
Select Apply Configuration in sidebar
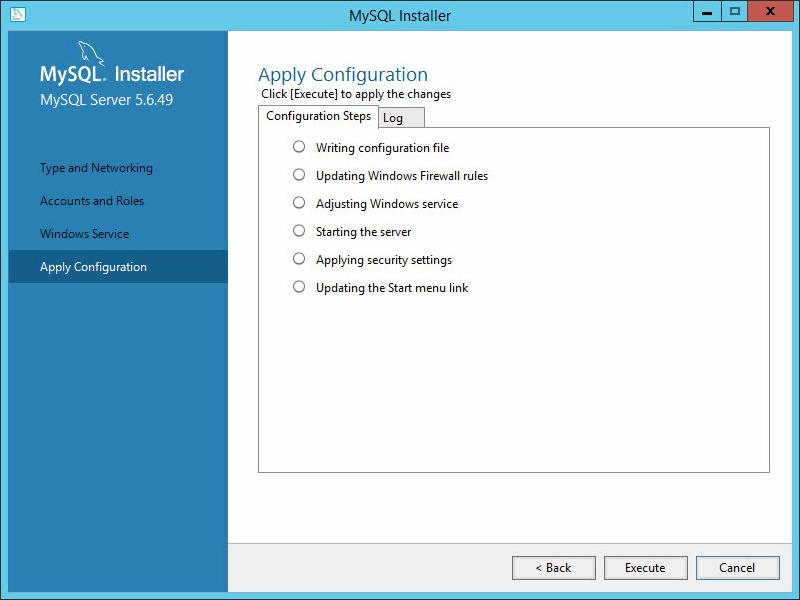(118, 266)
